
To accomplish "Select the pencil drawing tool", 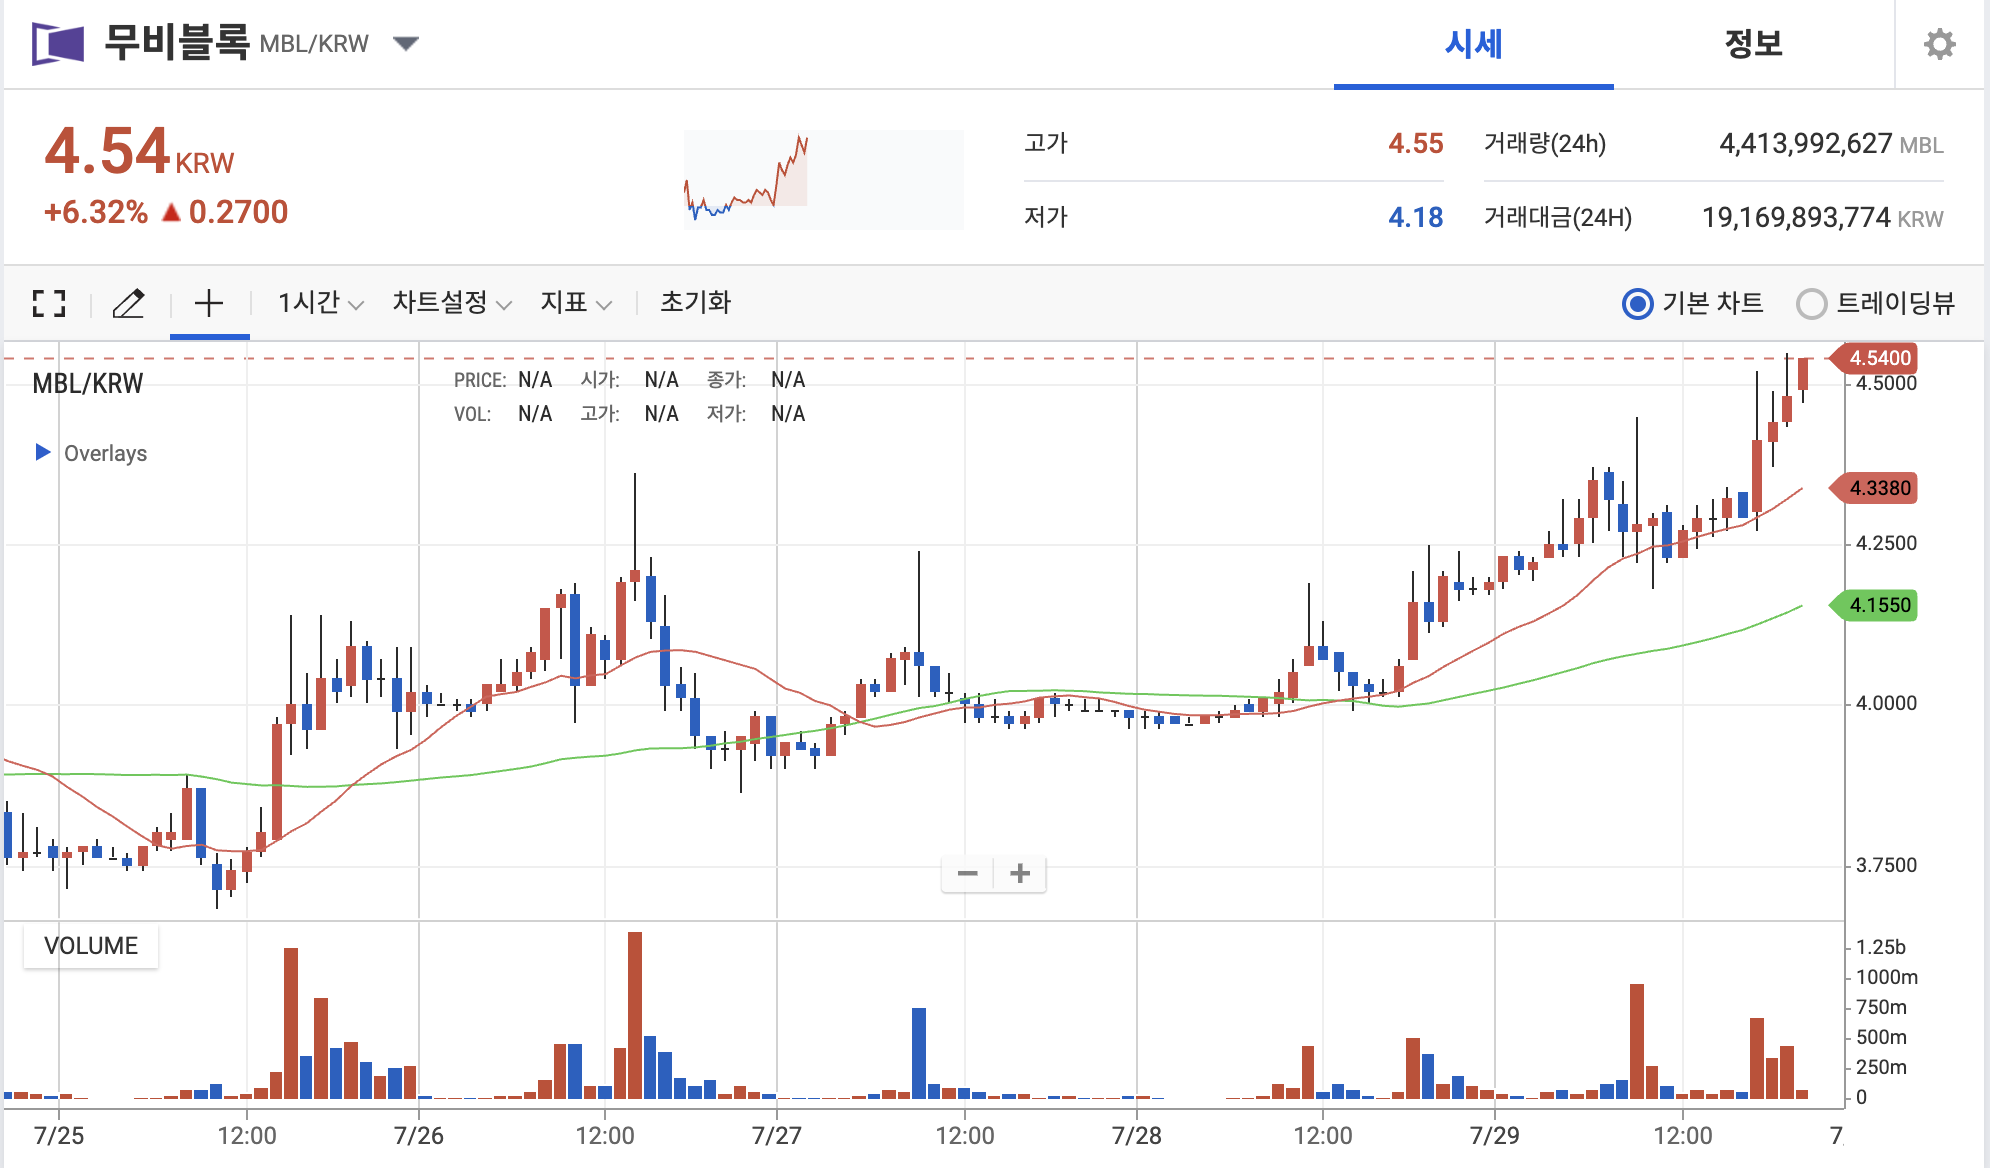I will (128, 303).
